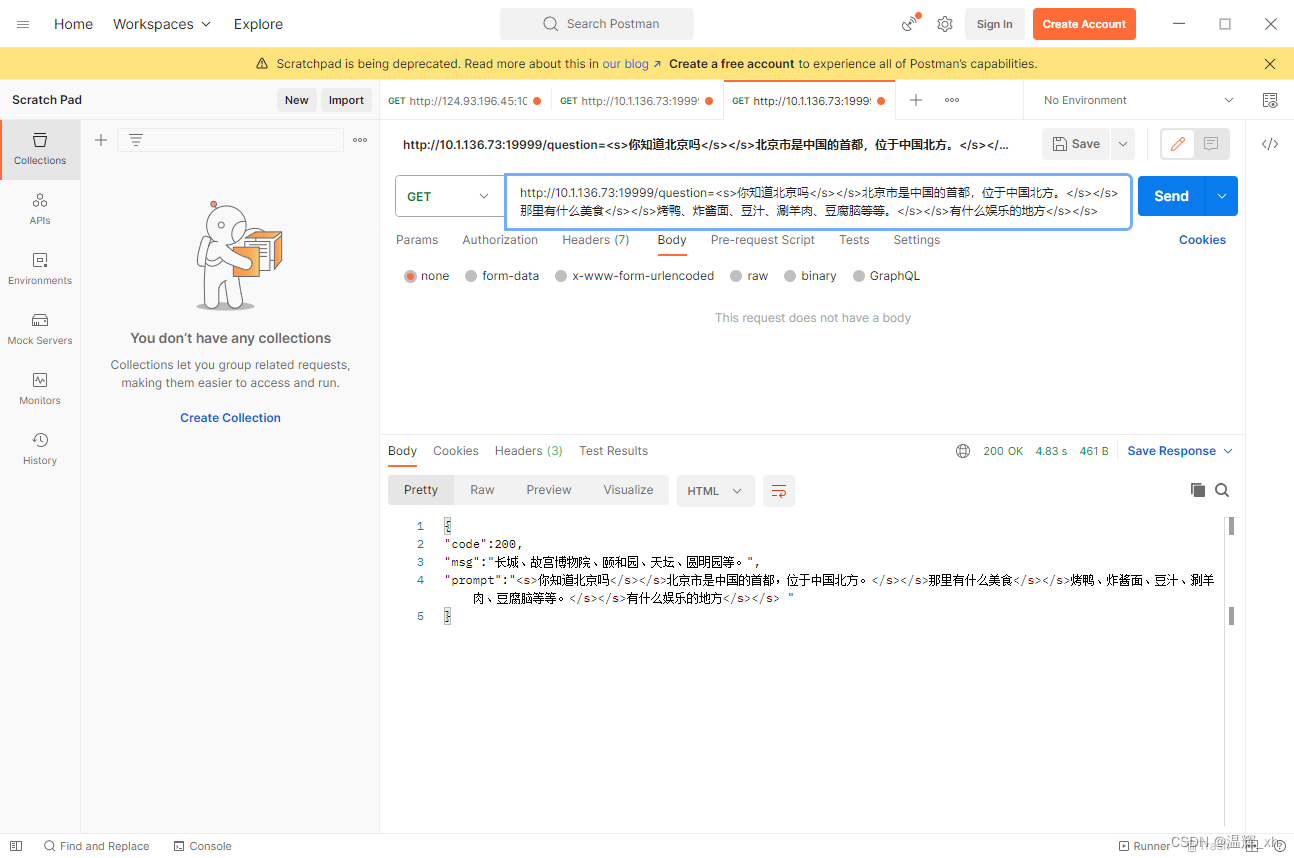Click into the request URL field
The image size is (1294, 858).
[x=818, y=202]
